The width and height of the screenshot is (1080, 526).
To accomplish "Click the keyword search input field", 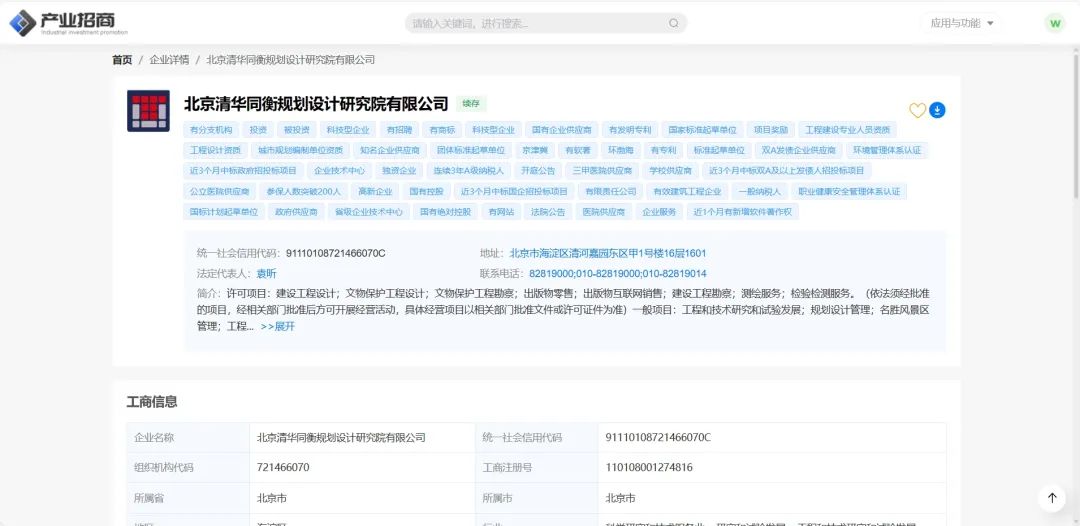I will pyautogui.click(x=535, y=23).
